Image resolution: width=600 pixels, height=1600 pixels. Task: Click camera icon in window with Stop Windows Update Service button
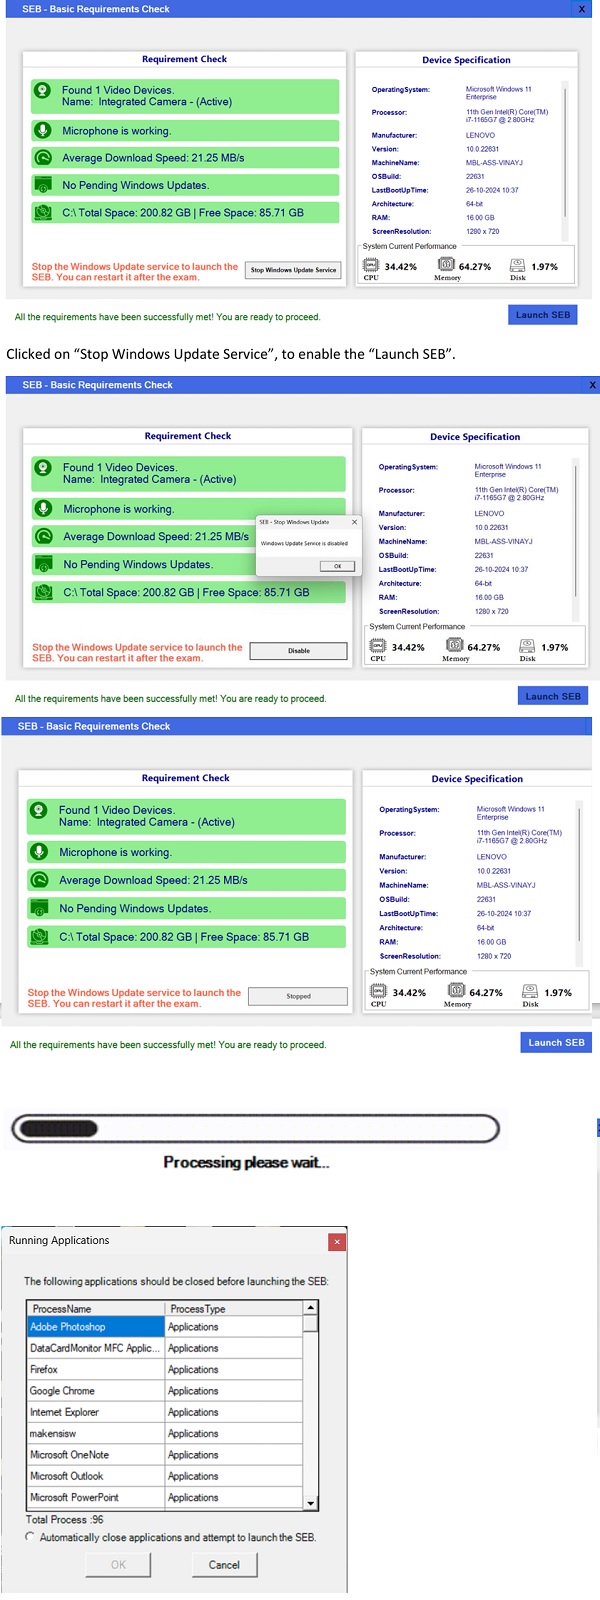coord(43,90)
